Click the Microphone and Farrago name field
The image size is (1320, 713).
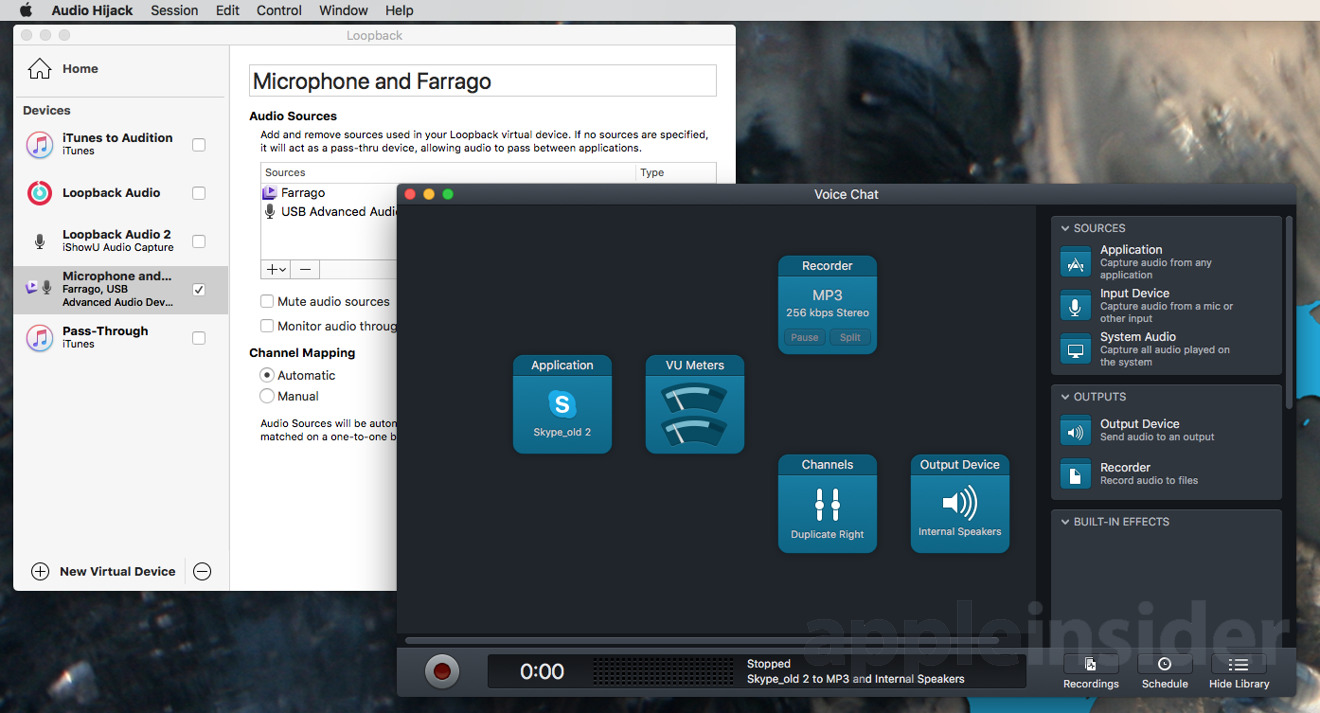pyautogui.click(x=483, y=81)
